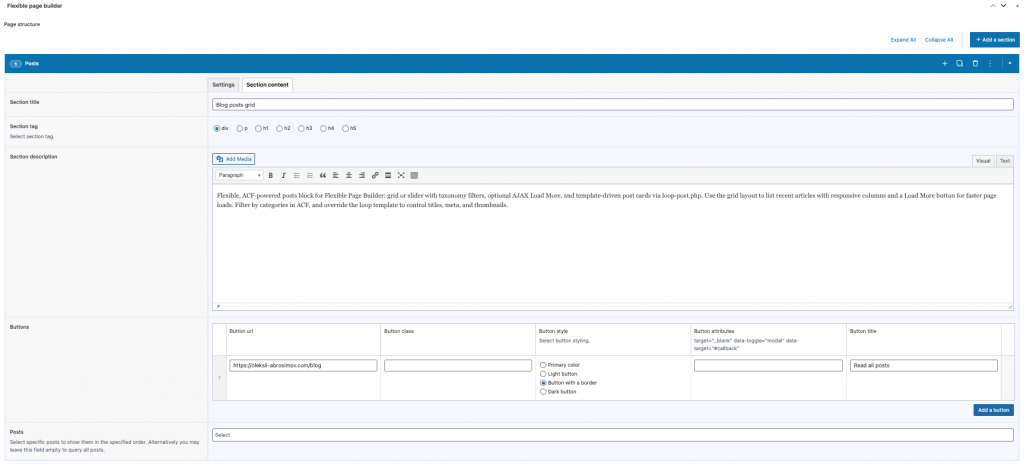This screenshot has width=1024, height=467.
Task: Choose h1 as section tag
Action: (259, 129)
